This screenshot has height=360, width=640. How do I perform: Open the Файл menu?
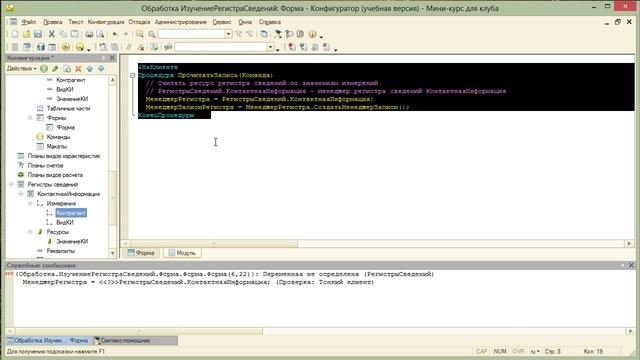(29, 22)
